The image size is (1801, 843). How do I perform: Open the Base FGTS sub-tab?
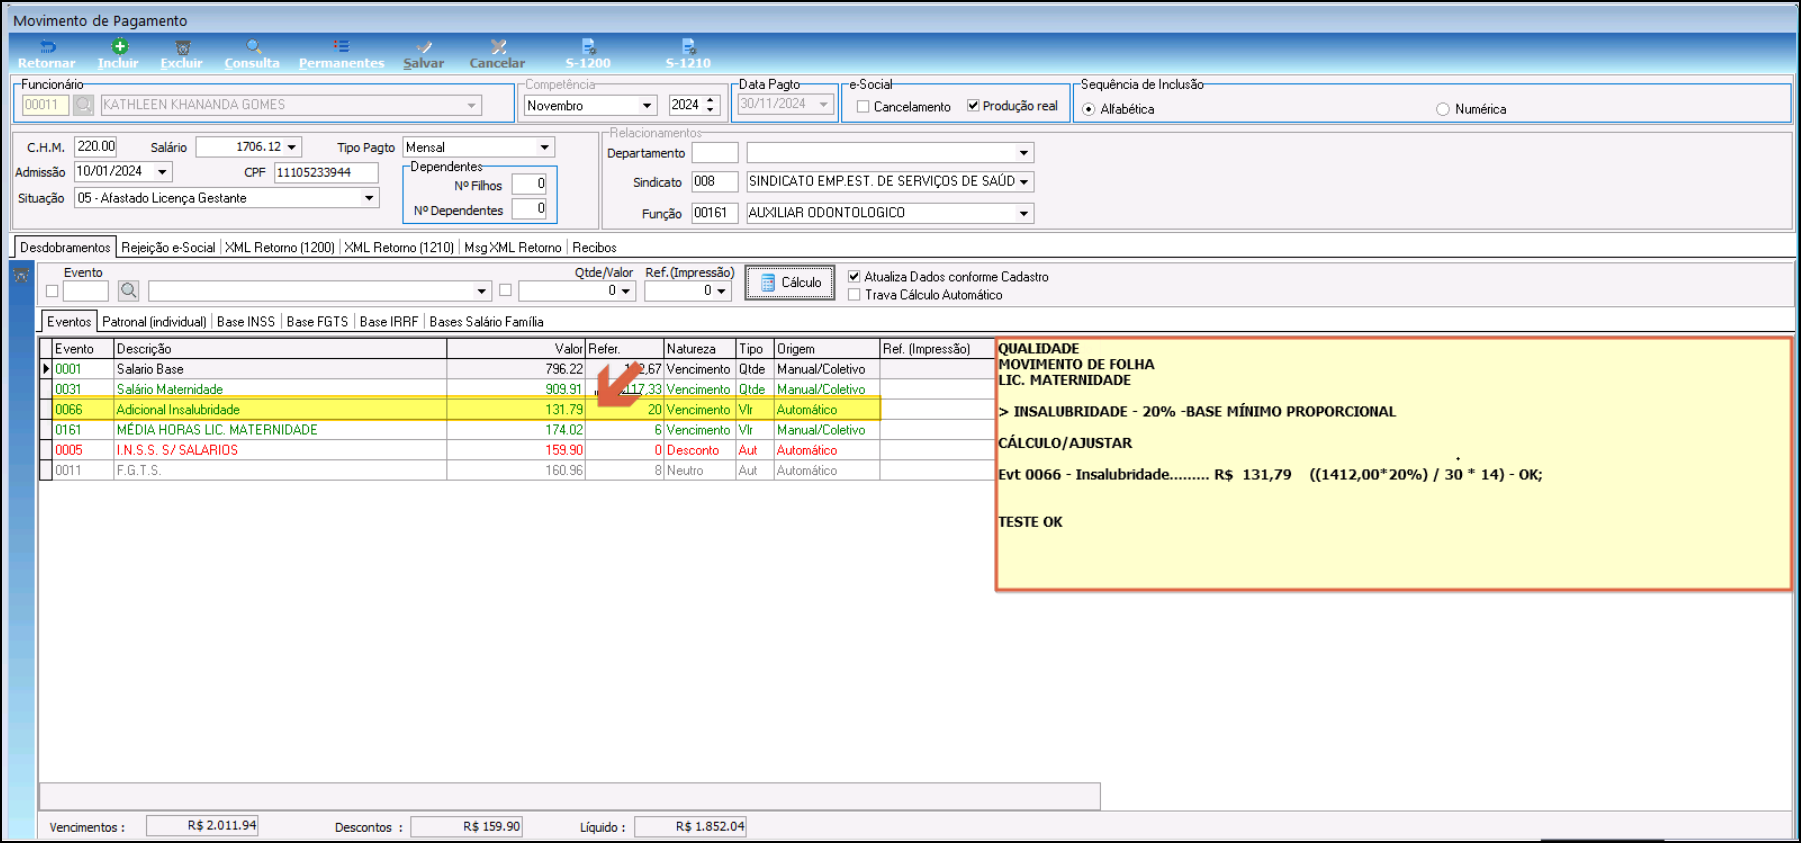click(x=317, y=322)
